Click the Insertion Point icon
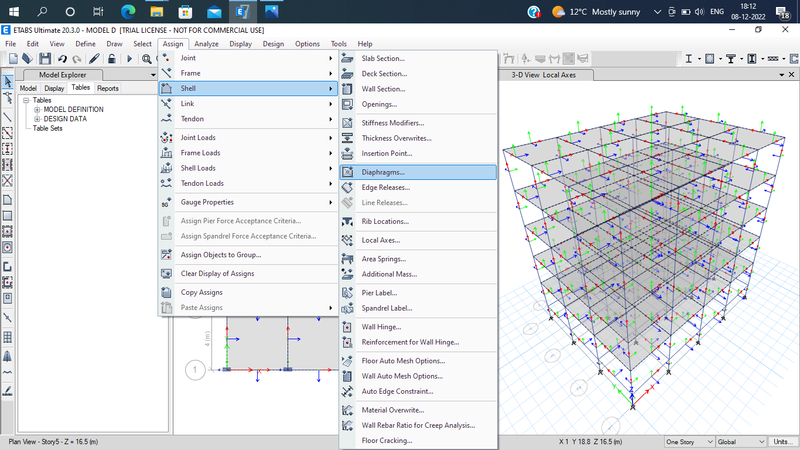This screenshot has height=450, width=800. pyautogui.click(x=347, y=154)
